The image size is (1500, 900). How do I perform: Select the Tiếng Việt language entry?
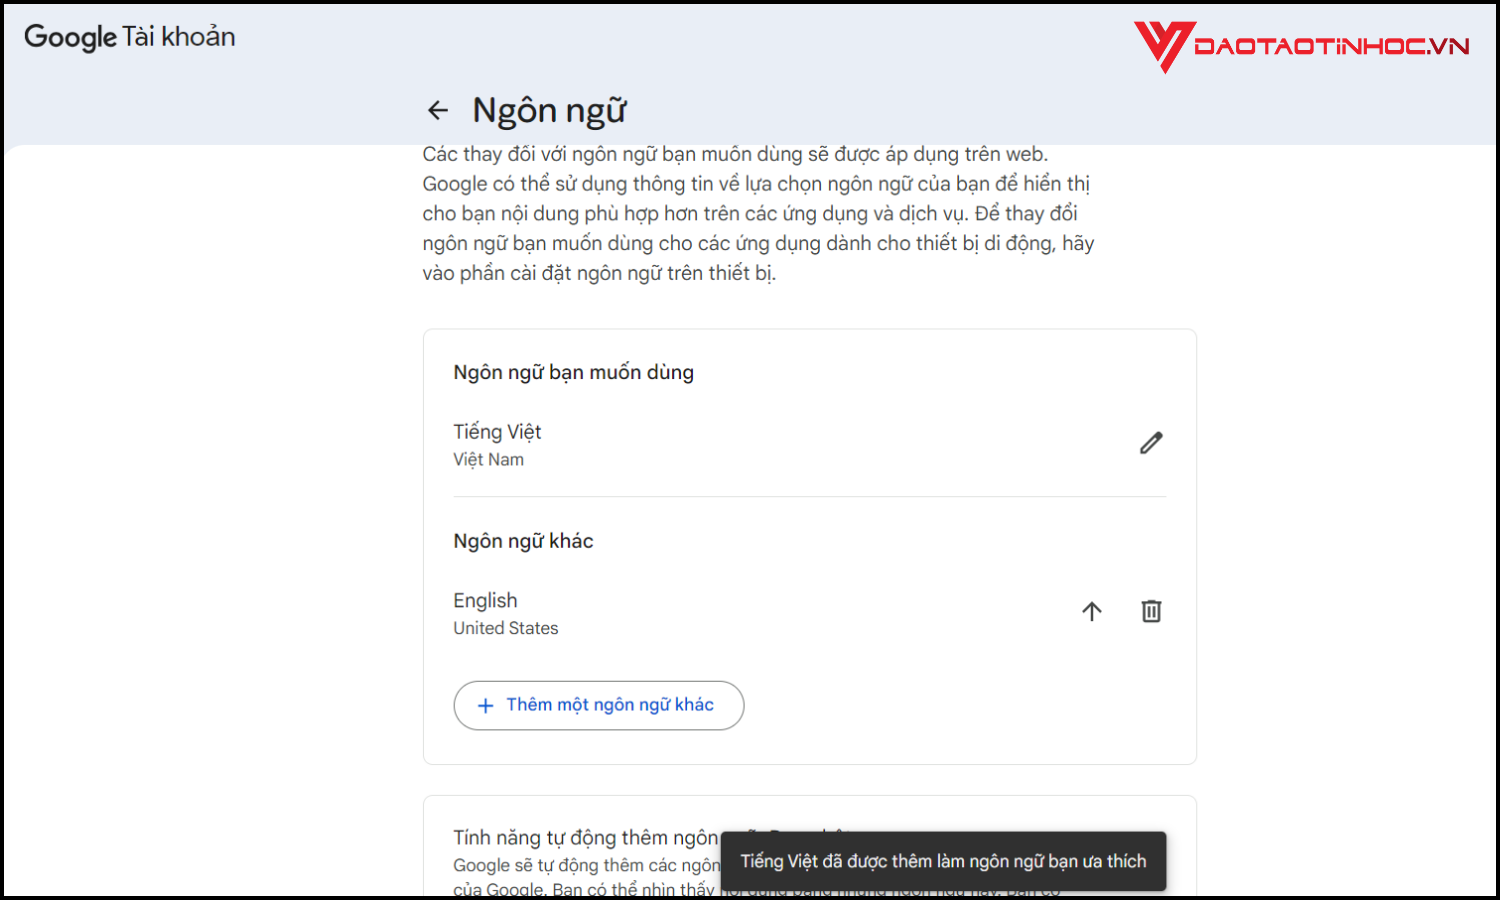coord(497,431)
